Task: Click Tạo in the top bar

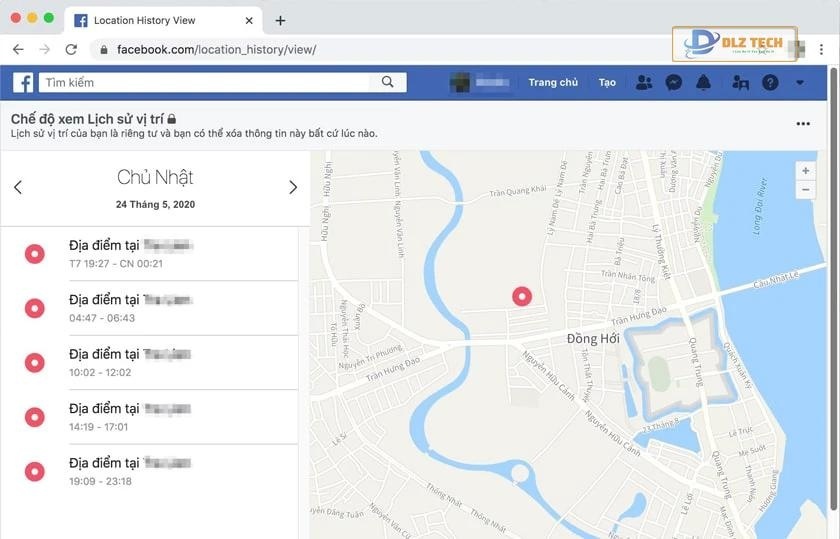Action: [607, 83]
